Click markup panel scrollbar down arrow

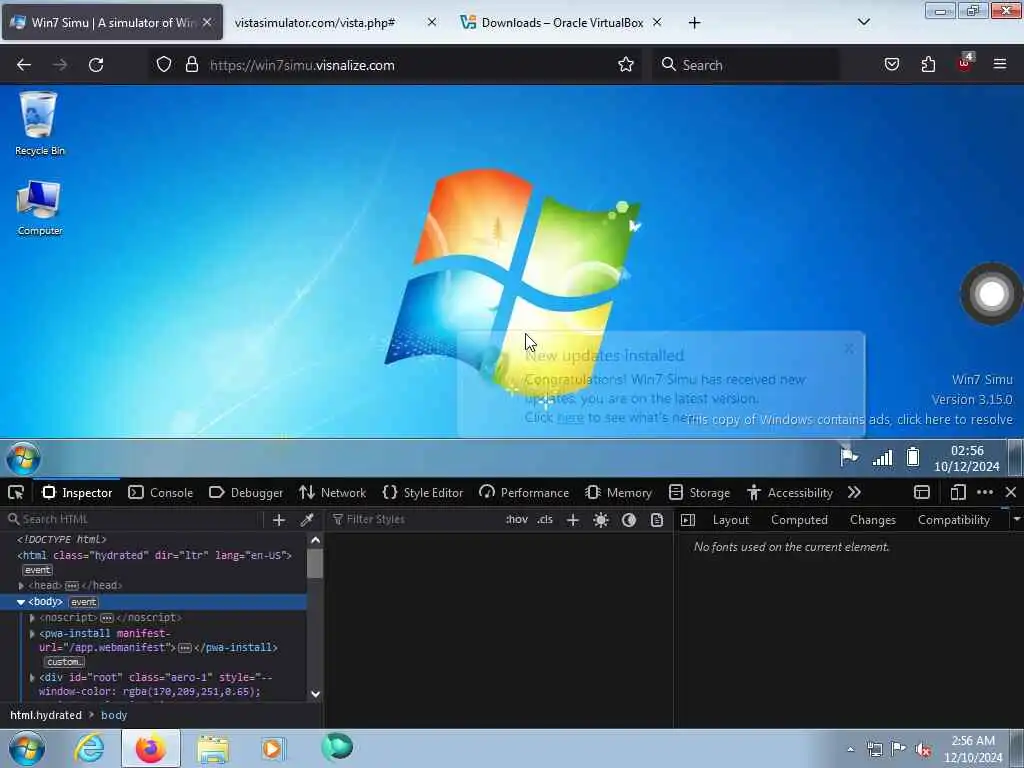tap(315, 694)
